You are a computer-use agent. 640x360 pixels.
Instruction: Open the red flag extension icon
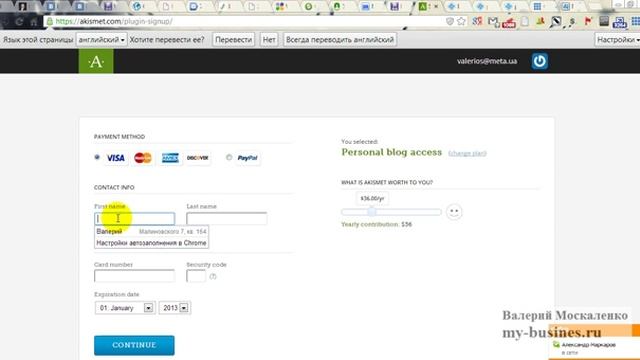(x=588, y=21)
